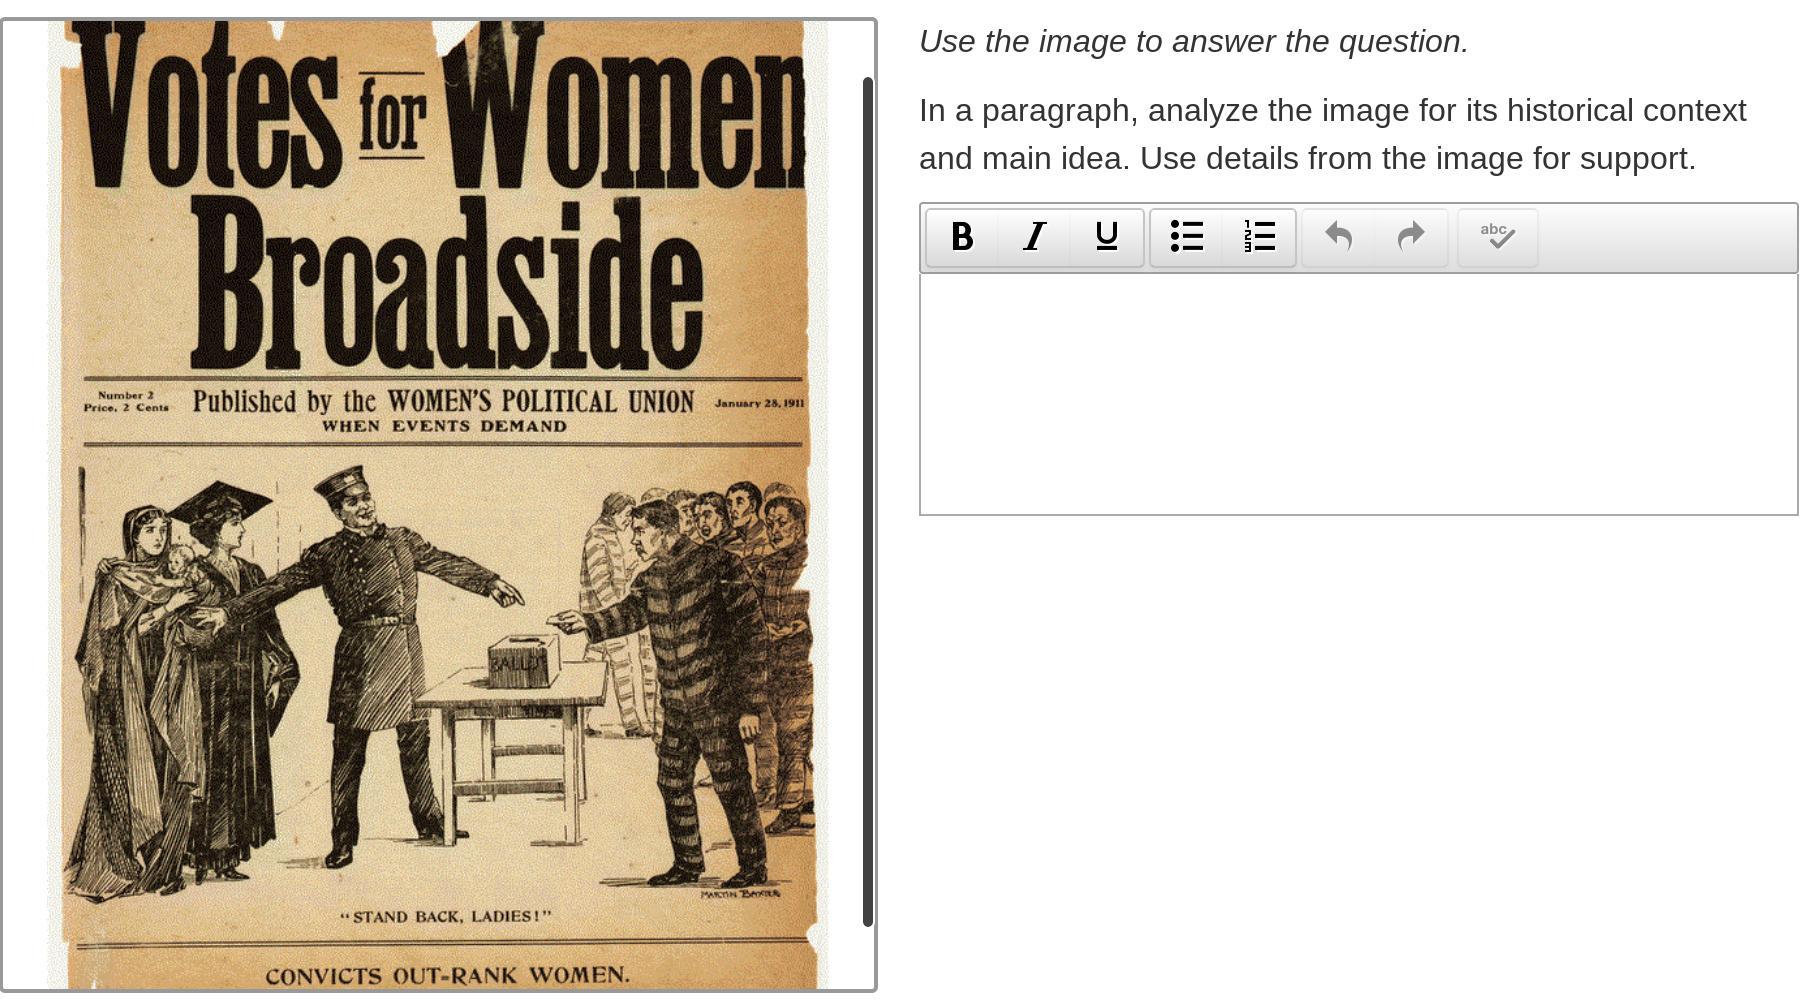Toggle bold formatting in the editor

pyautogui.click(x=962, y=237)
